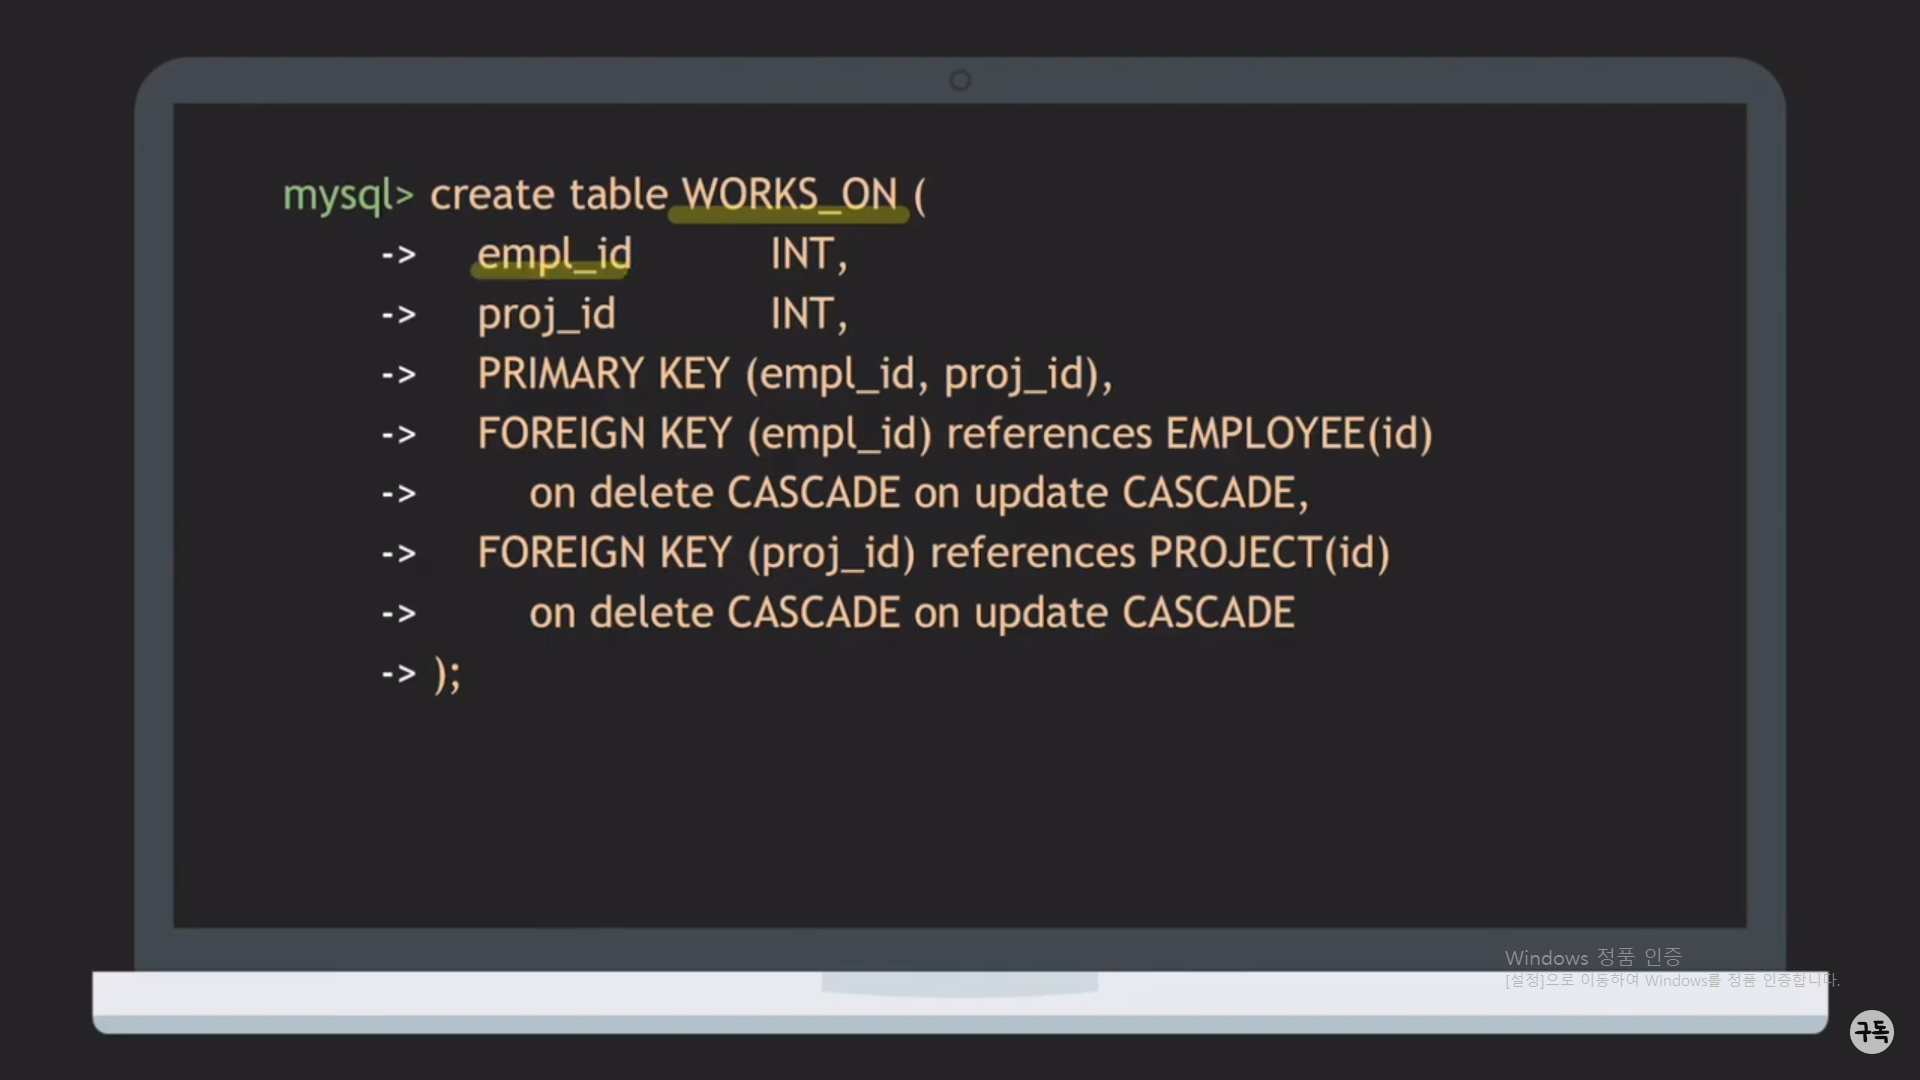
Task: Click the green mysql> prompt text
Action: (347, 195)
